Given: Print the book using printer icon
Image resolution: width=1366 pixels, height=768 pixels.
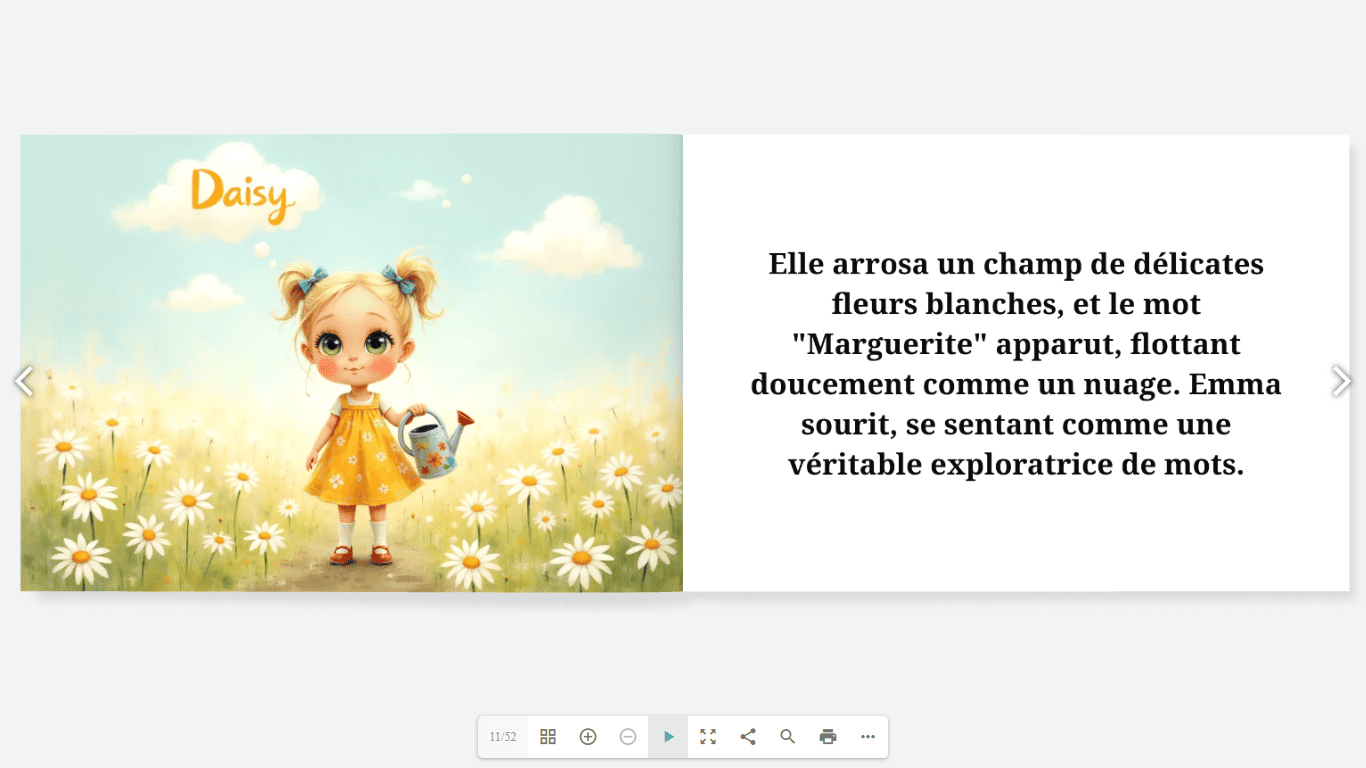Looking at the screenshot, I should 828,737.
